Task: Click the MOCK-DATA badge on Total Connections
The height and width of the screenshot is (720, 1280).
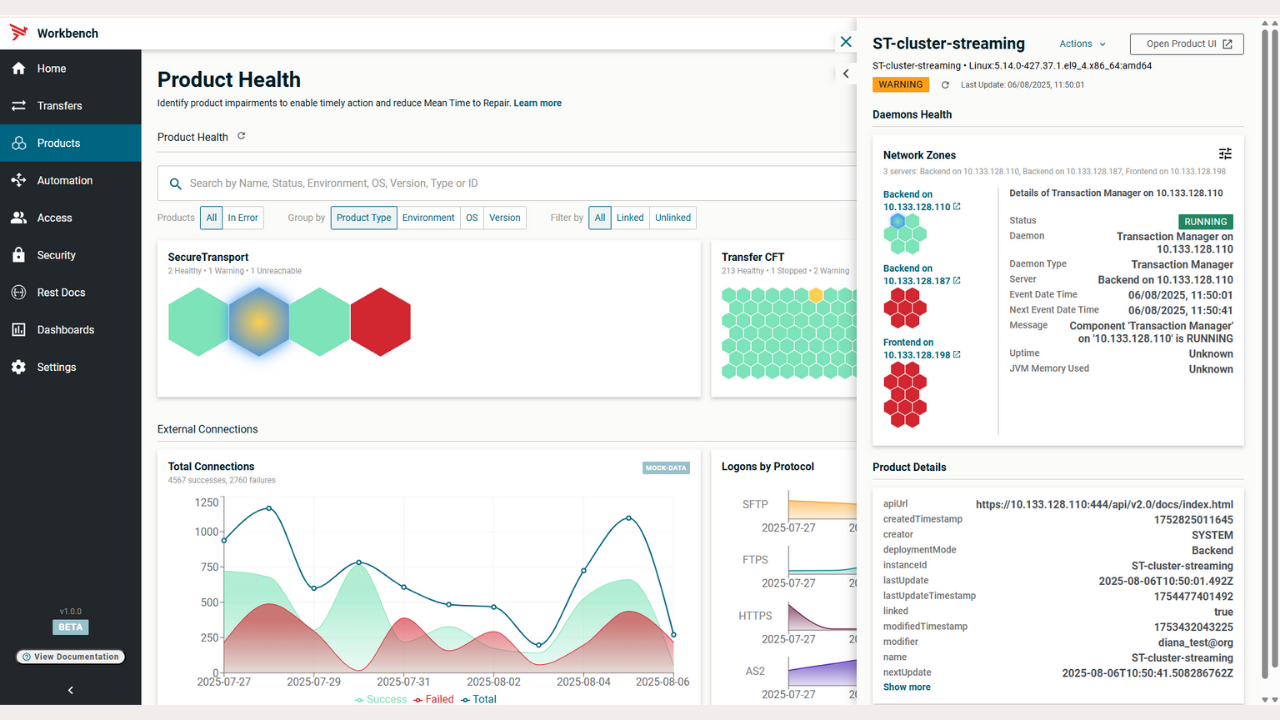Action: click(666, 468)
